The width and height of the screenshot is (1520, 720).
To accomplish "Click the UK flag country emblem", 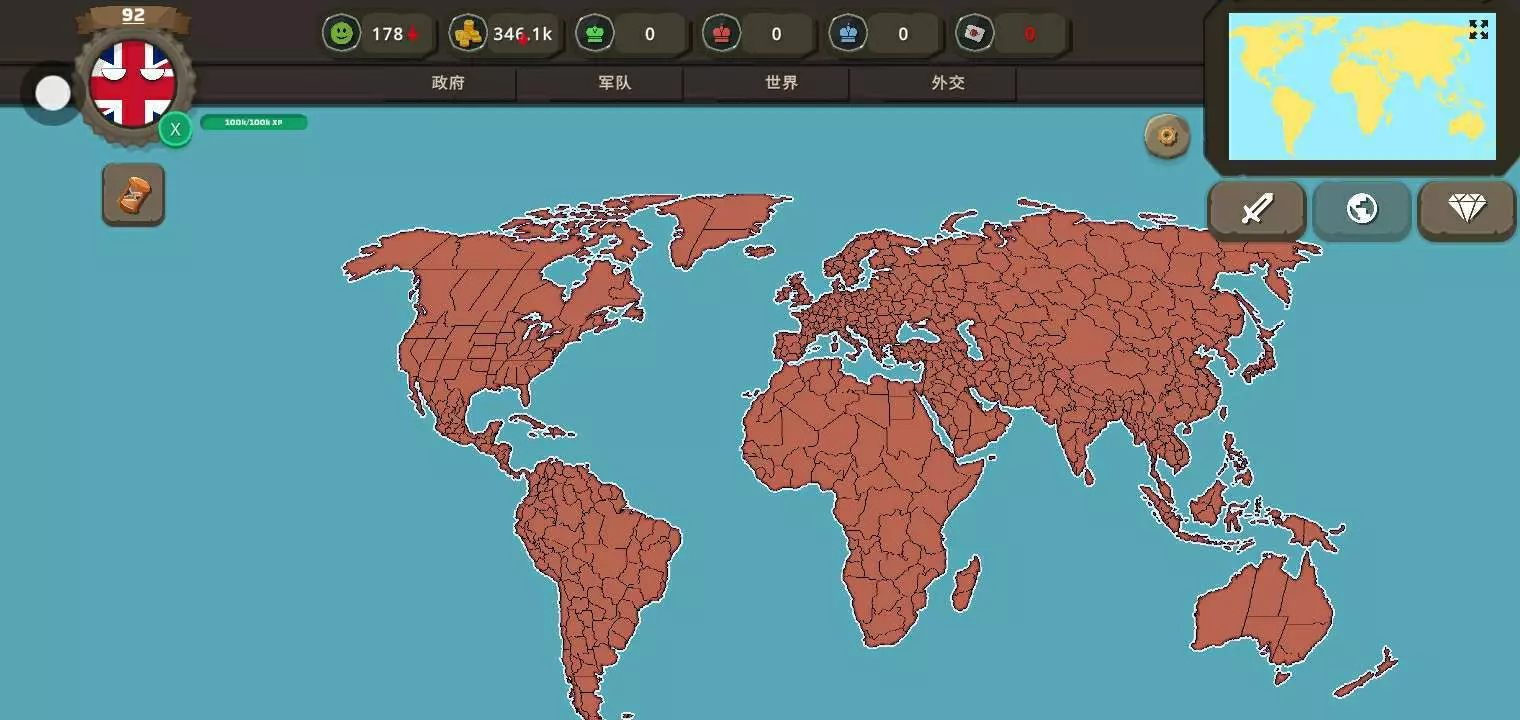I will tap(132, 82).
